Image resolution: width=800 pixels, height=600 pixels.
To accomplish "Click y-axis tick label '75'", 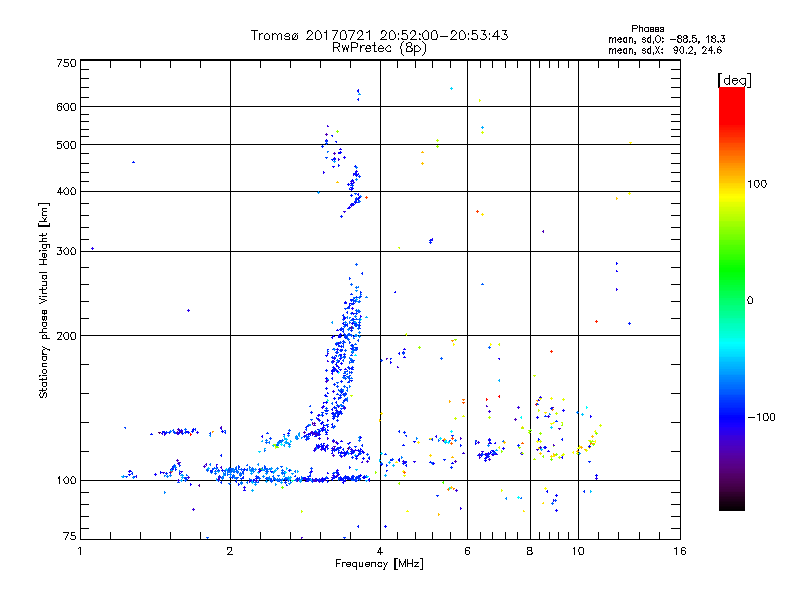I will 70,536.
